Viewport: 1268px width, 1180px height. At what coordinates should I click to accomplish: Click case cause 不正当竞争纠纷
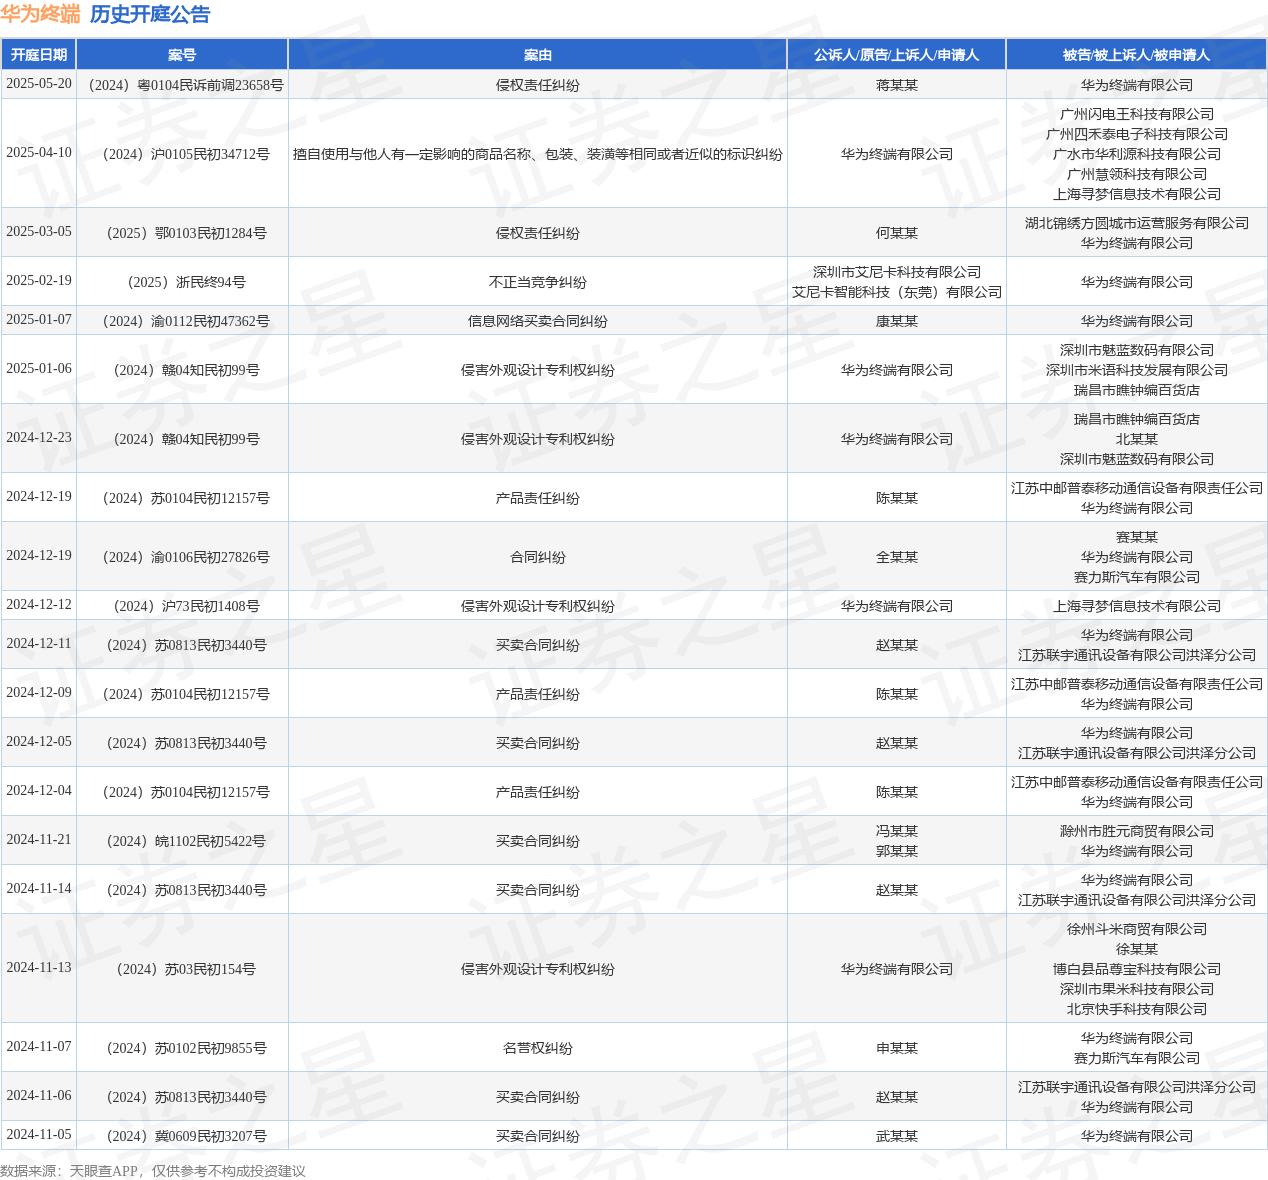[x=538, y=282]
